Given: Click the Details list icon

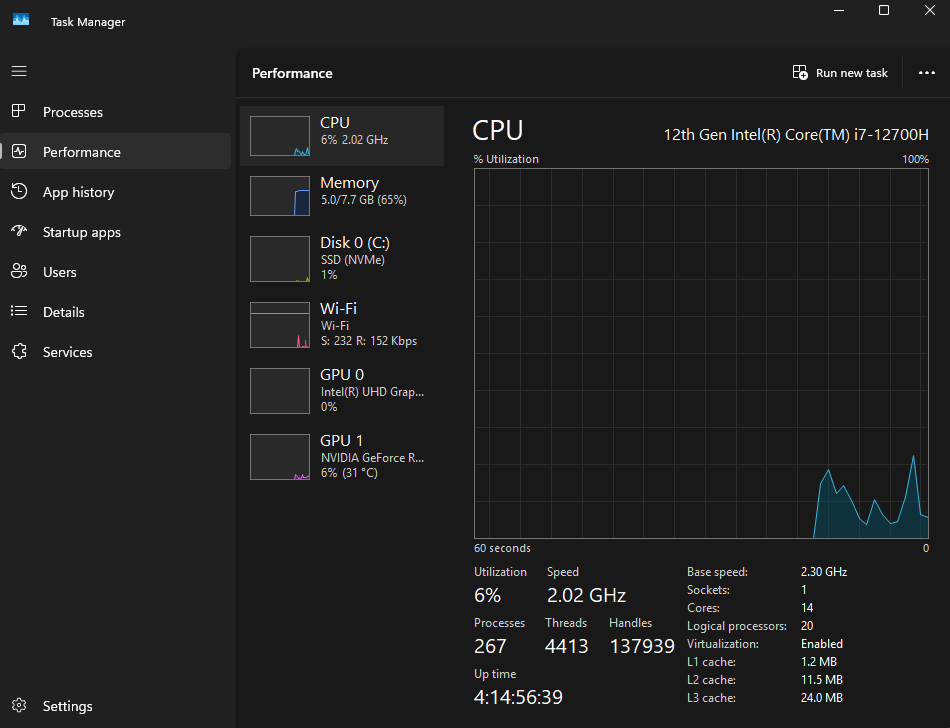Looking at the screenshot, I should [x=19, y=311].
